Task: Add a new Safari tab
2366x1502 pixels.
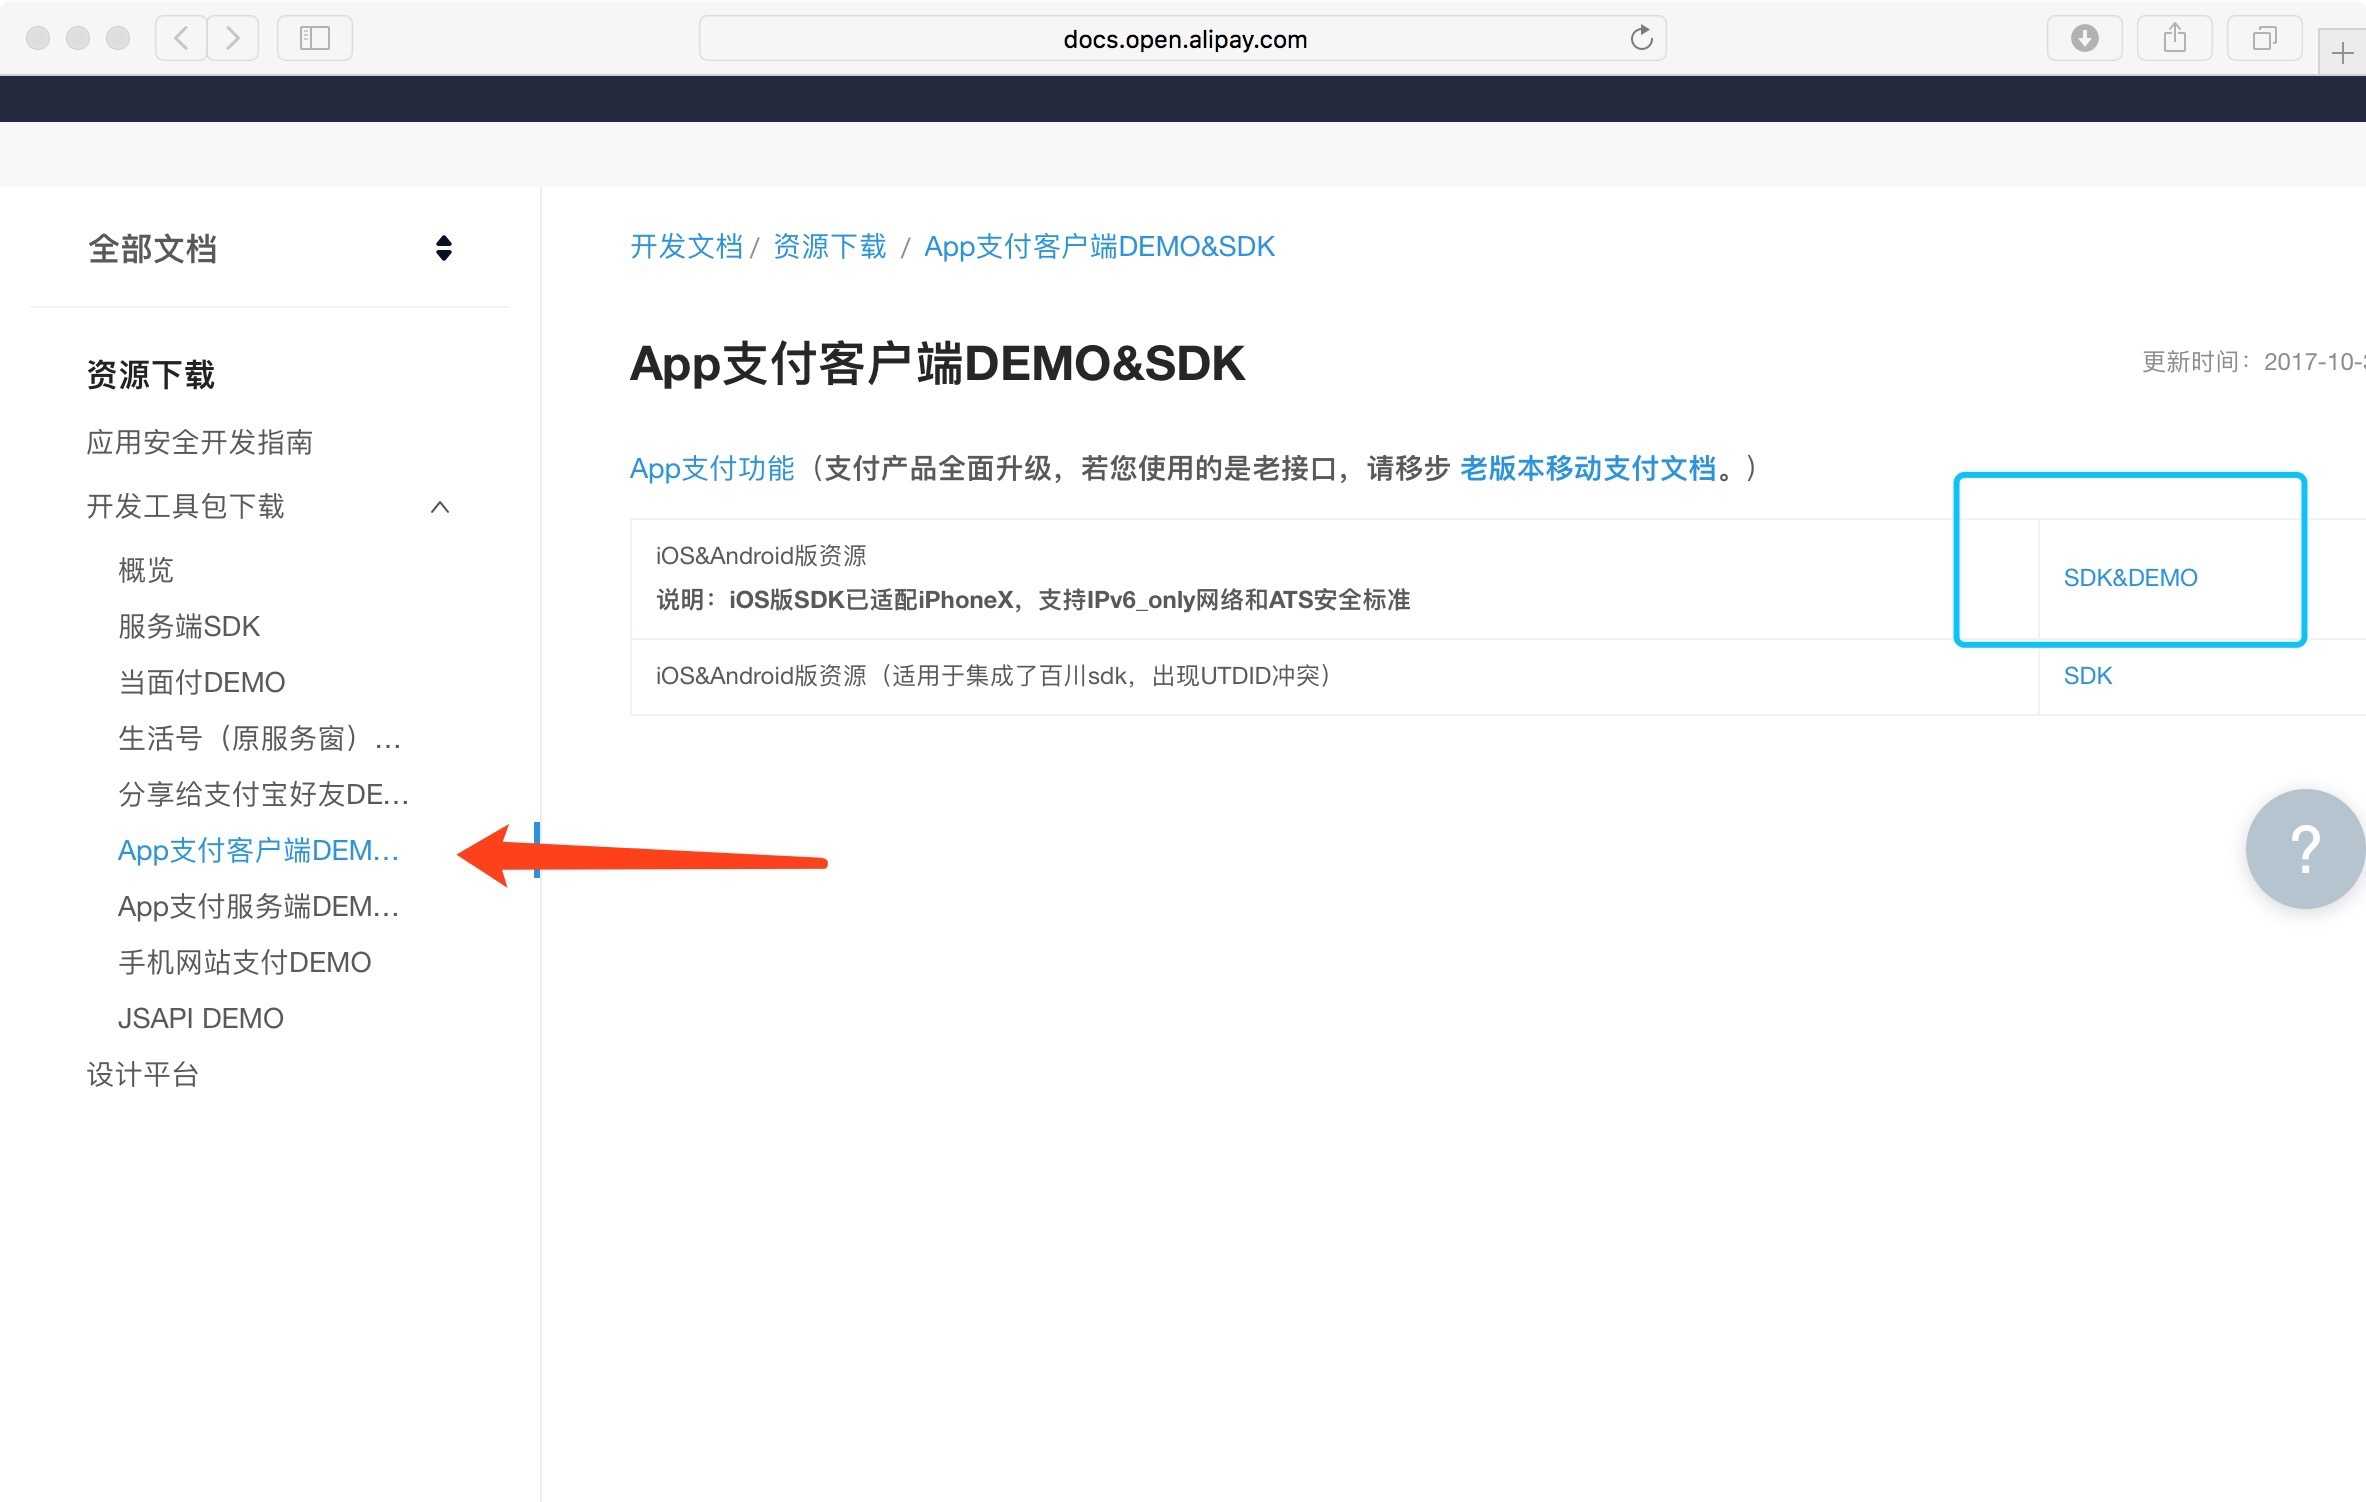Action: tap(2342, 52)
